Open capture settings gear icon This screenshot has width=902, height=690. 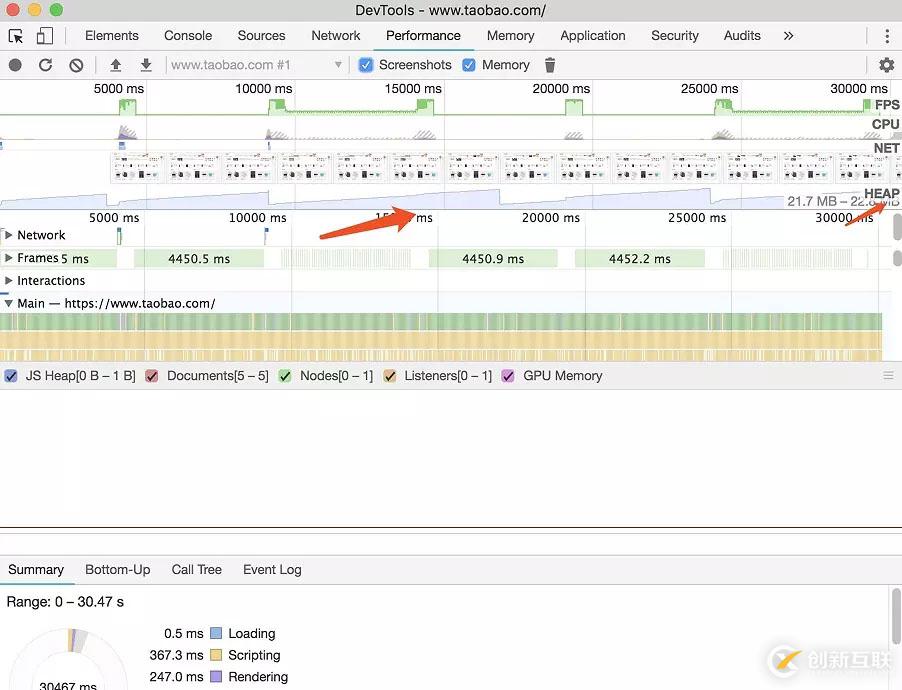[886, 65]
